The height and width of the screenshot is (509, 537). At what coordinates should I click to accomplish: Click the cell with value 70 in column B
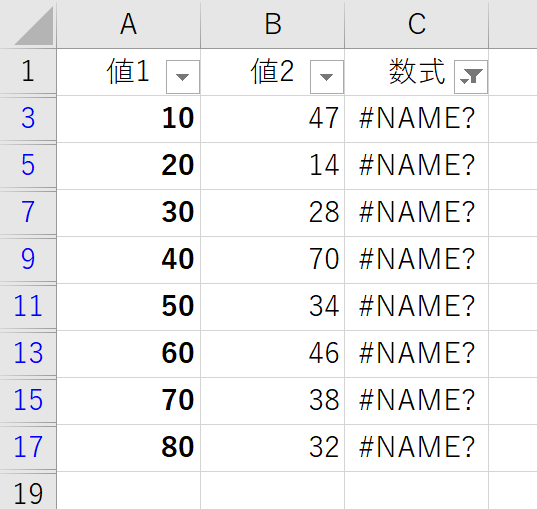coord(273,259)
